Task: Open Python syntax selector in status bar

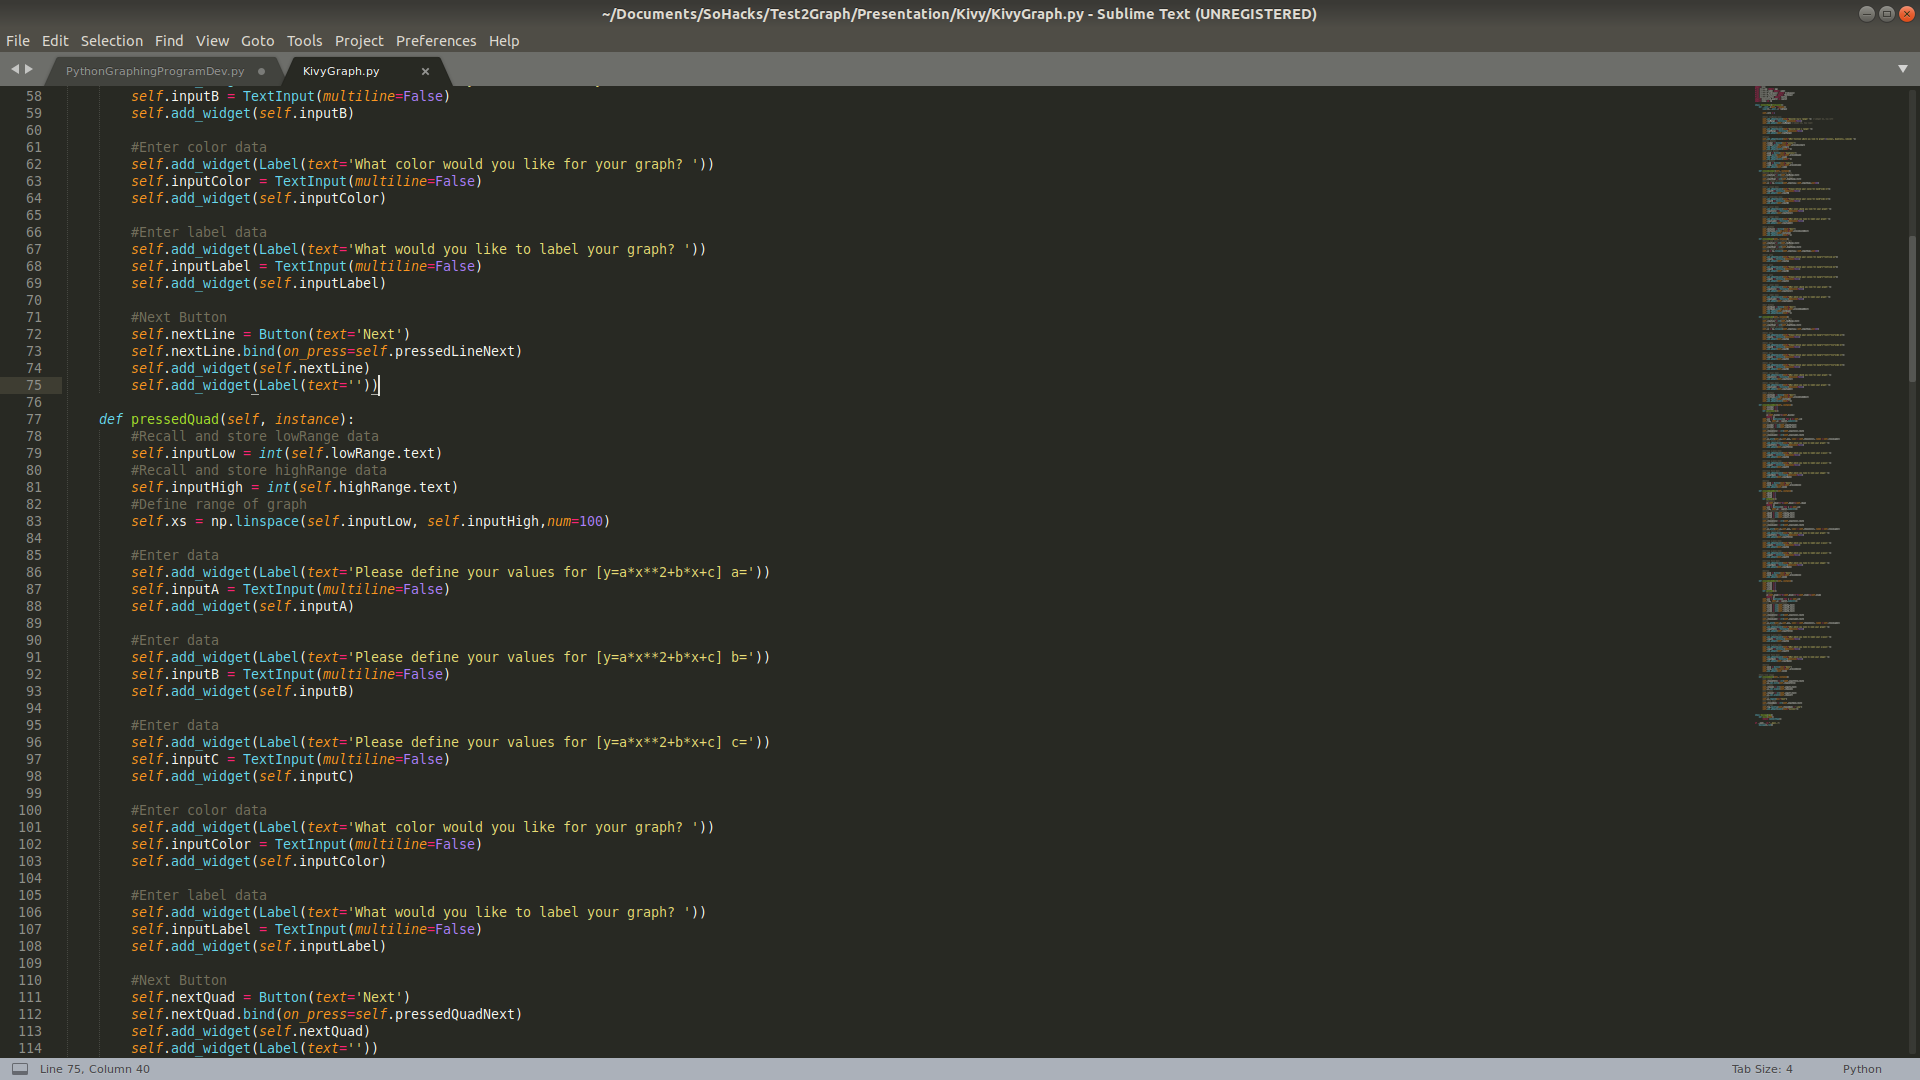Action: coord(1861,1069)
